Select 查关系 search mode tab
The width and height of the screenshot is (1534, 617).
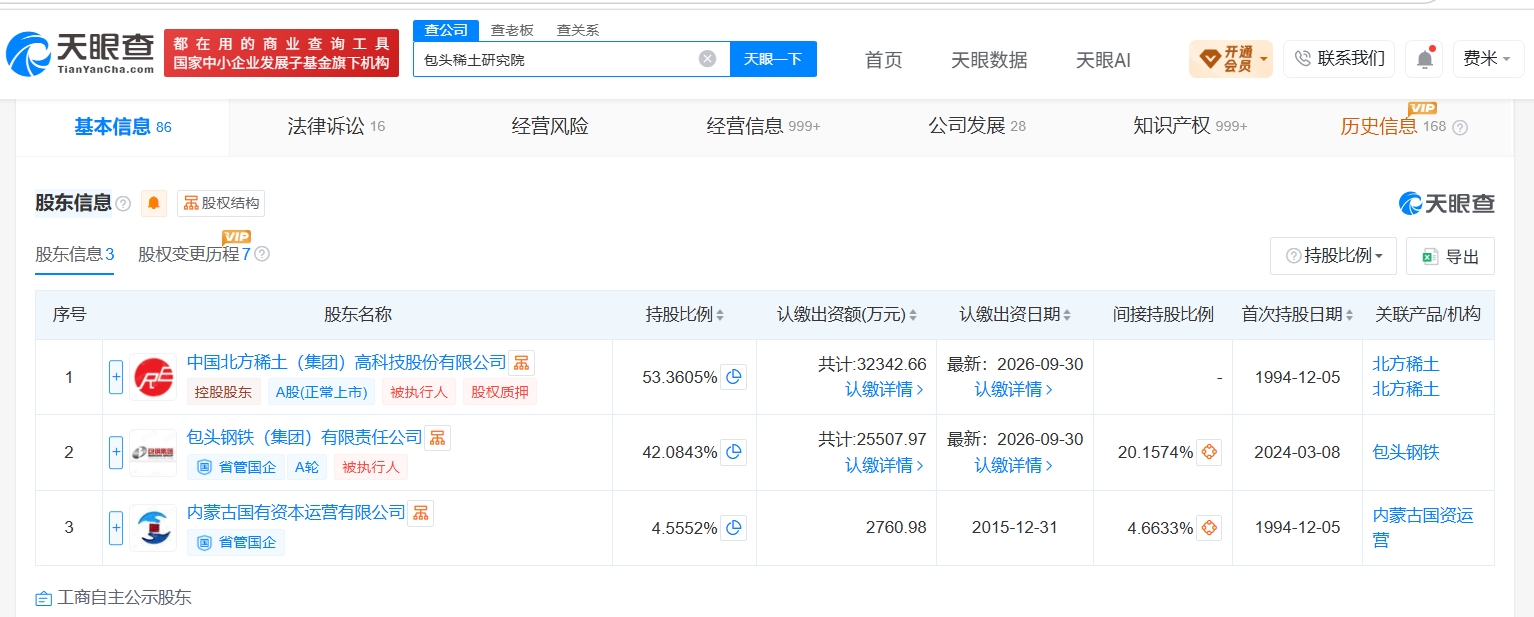pyautogui.click(x=578, y=30)
